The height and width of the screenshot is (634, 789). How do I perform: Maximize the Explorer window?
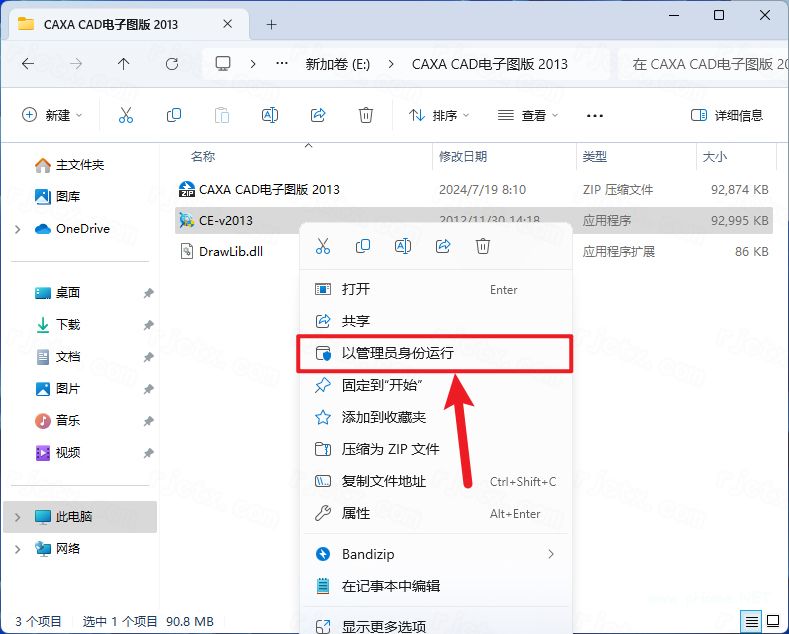(719, 15)
